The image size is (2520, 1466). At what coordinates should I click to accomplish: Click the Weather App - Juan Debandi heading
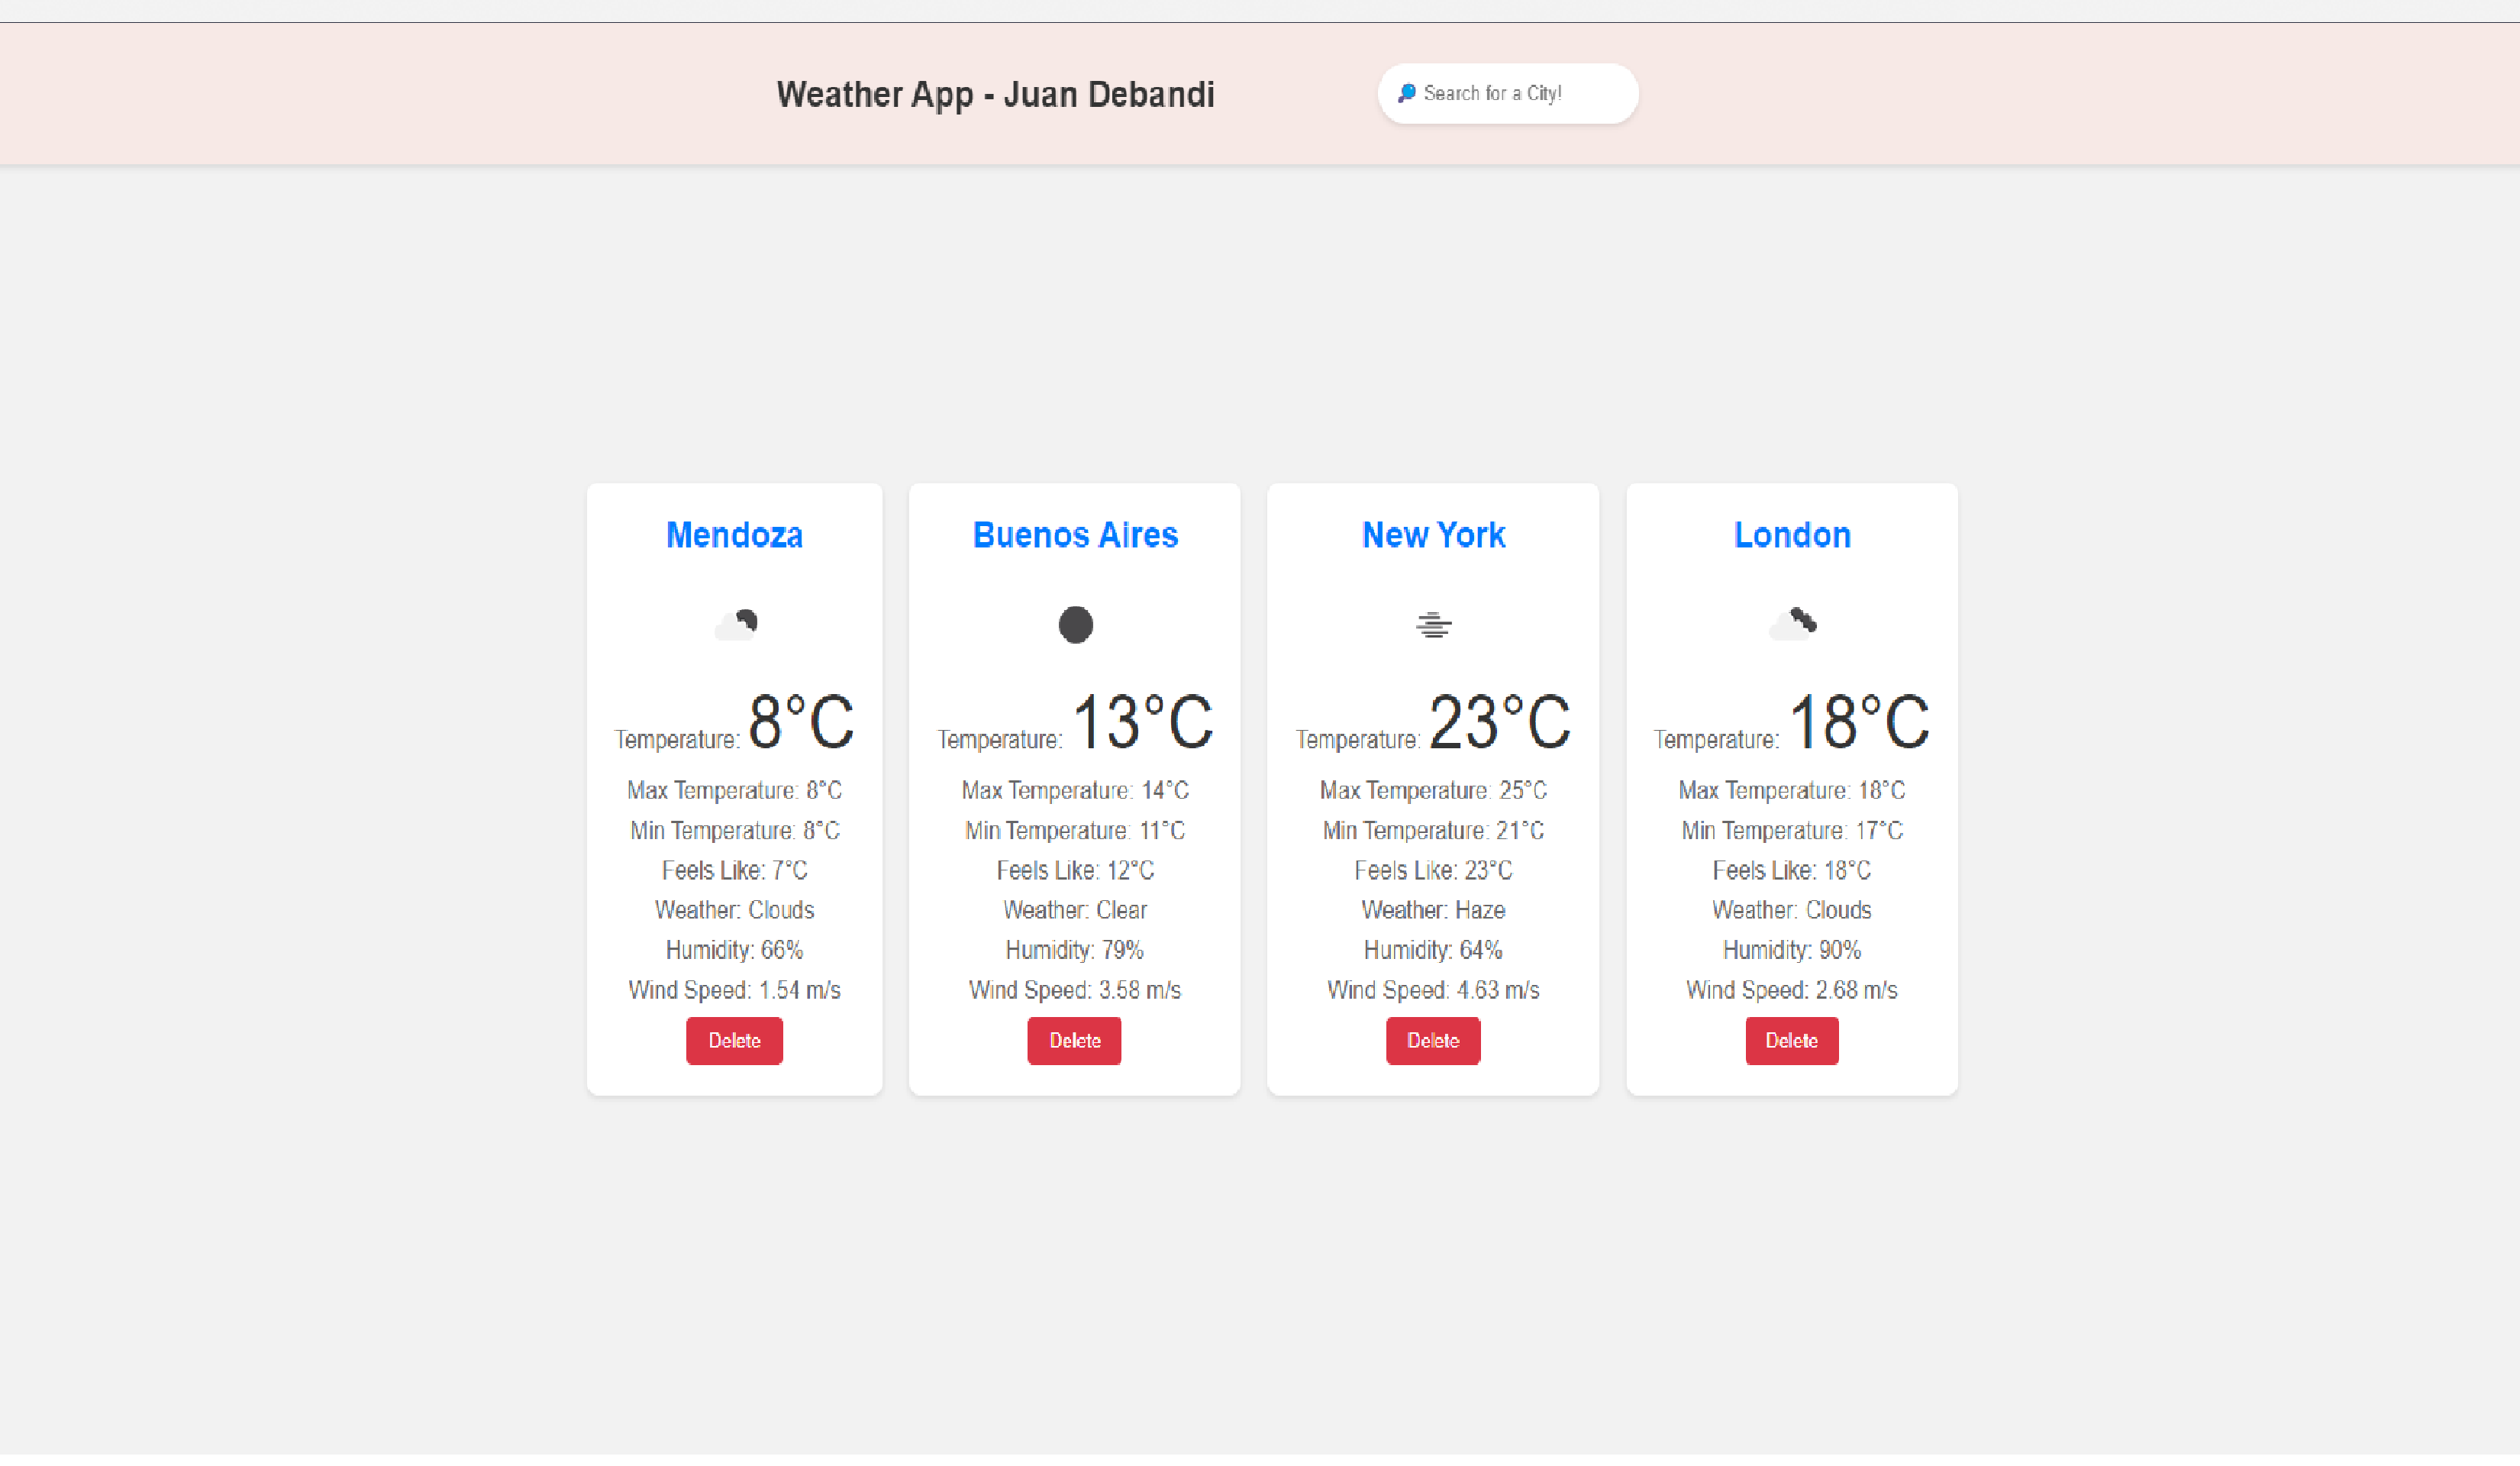coord(995,95)
